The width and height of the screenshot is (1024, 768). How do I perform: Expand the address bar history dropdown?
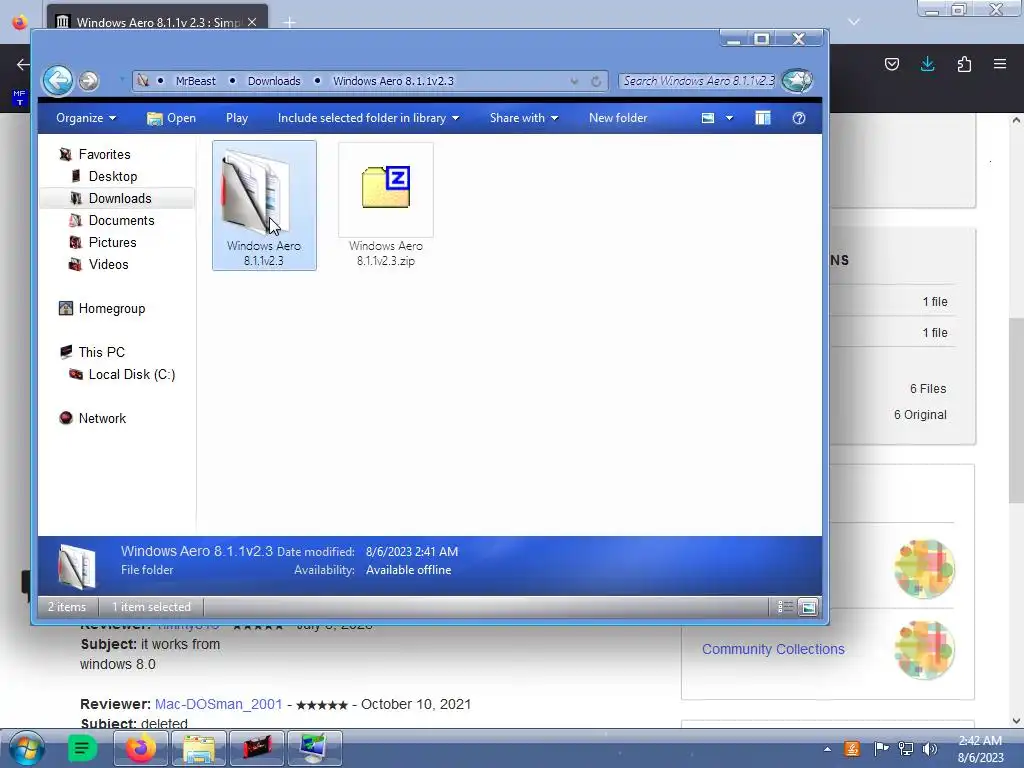(x=574, y=81)
